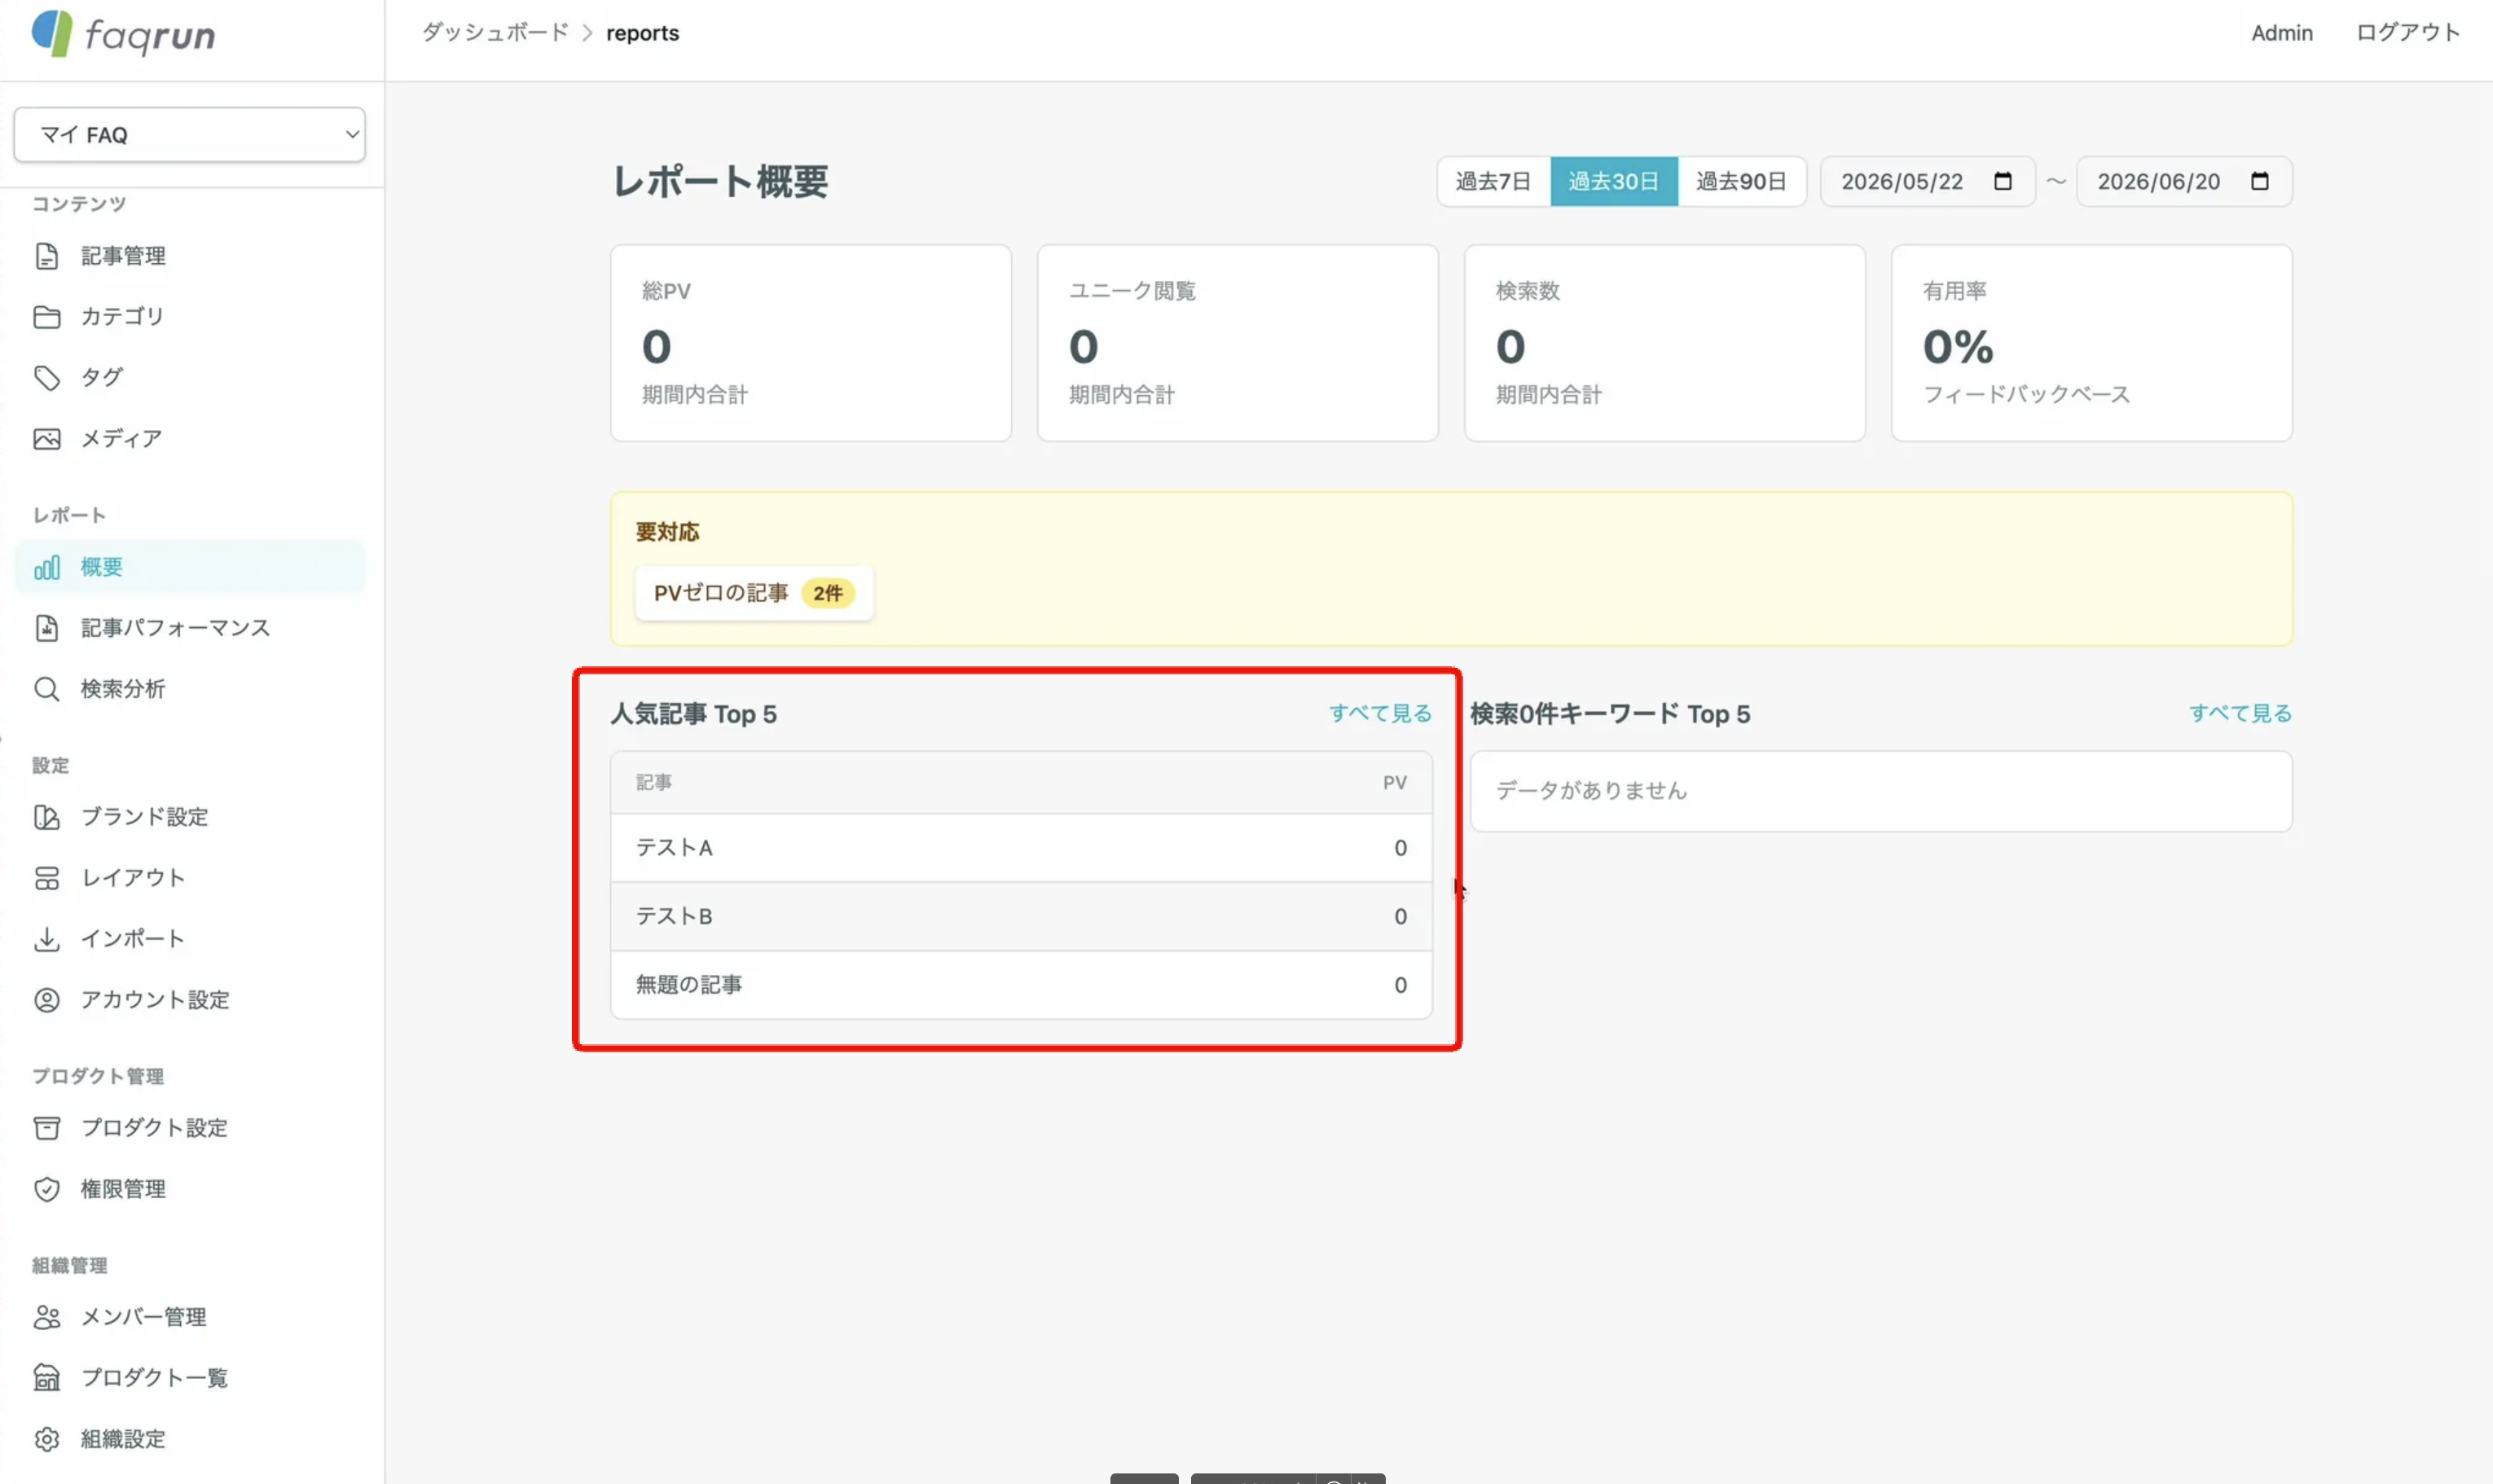
Task: Click the テストA article row
Action: pyautogui.click(x=1021, y=848)
